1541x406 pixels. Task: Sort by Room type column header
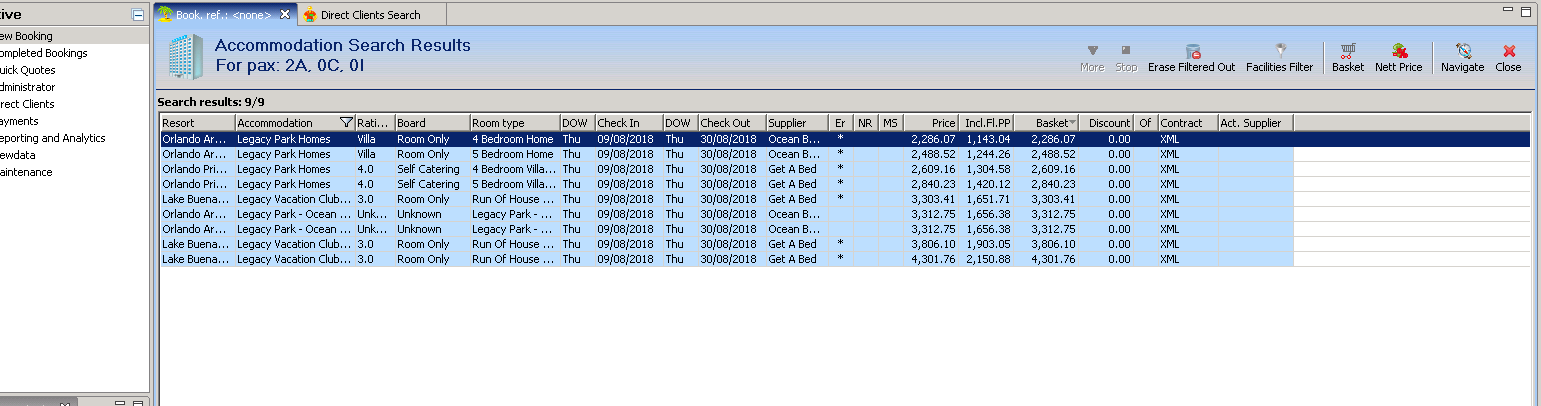[515, 123]
